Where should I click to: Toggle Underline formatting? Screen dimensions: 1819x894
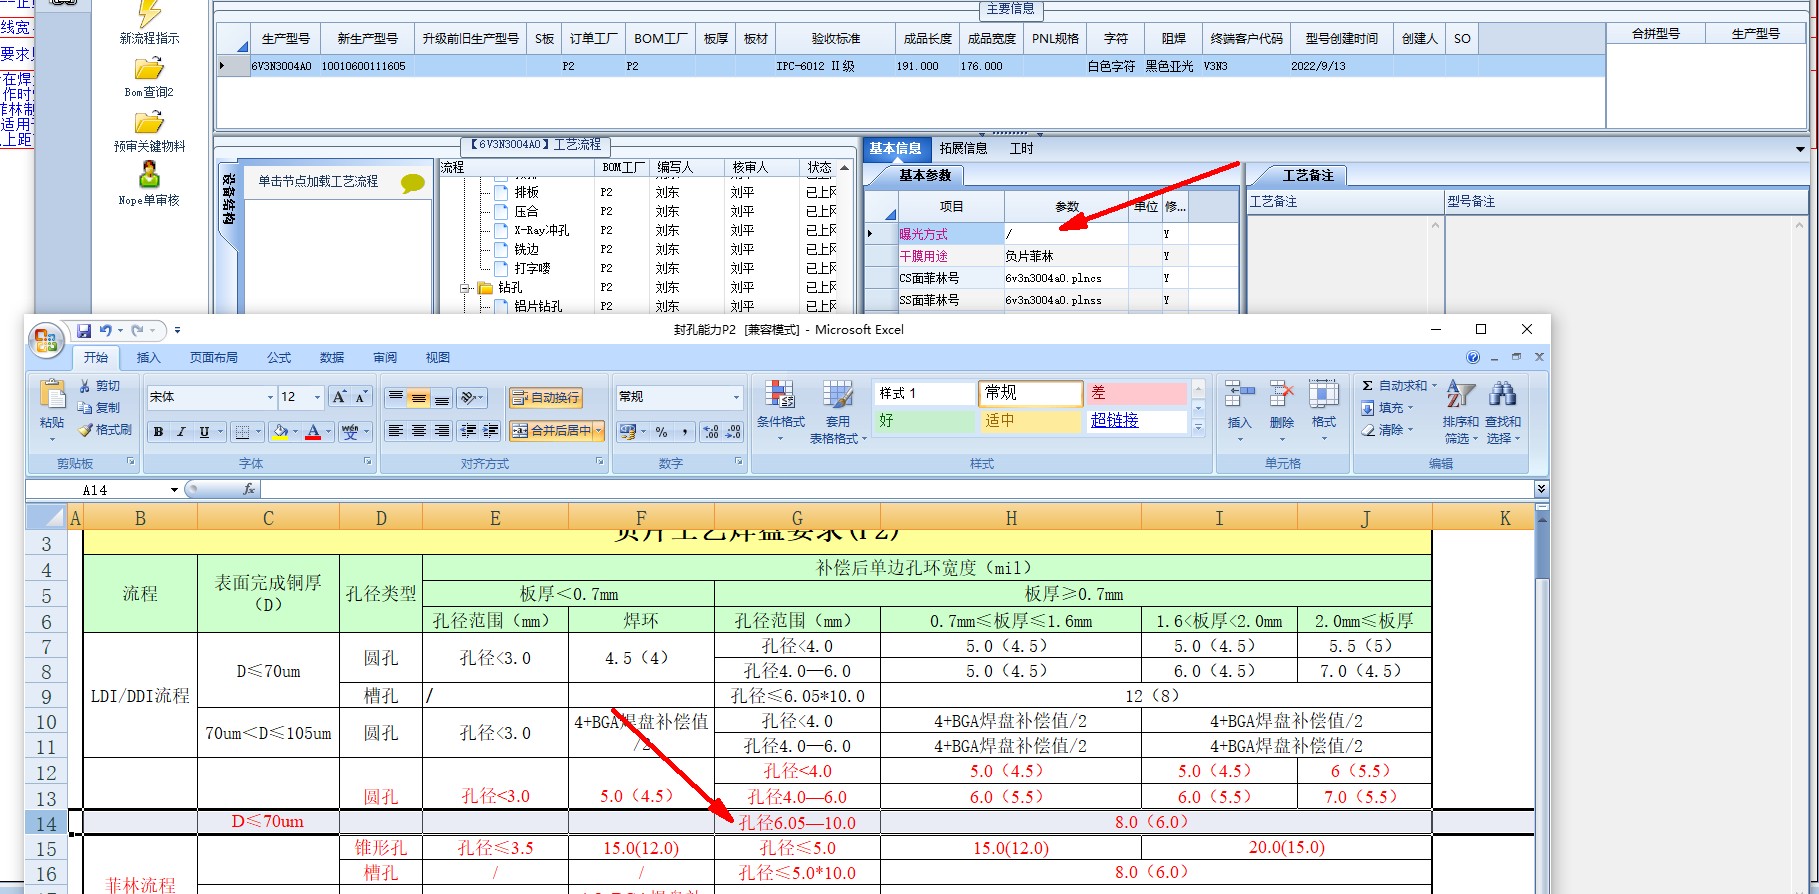point(204,432)
